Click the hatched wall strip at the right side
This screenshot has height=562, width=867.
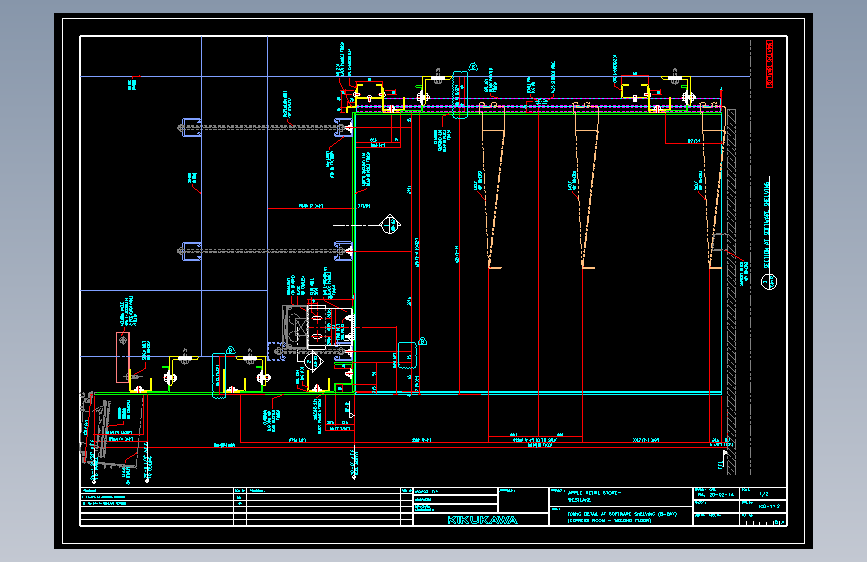(731, 292)
